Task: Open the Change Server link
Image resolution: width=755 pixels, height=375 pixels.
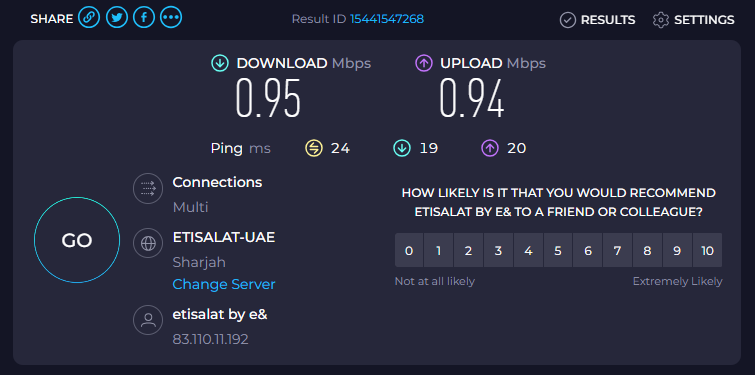Action: pos(224,284)
